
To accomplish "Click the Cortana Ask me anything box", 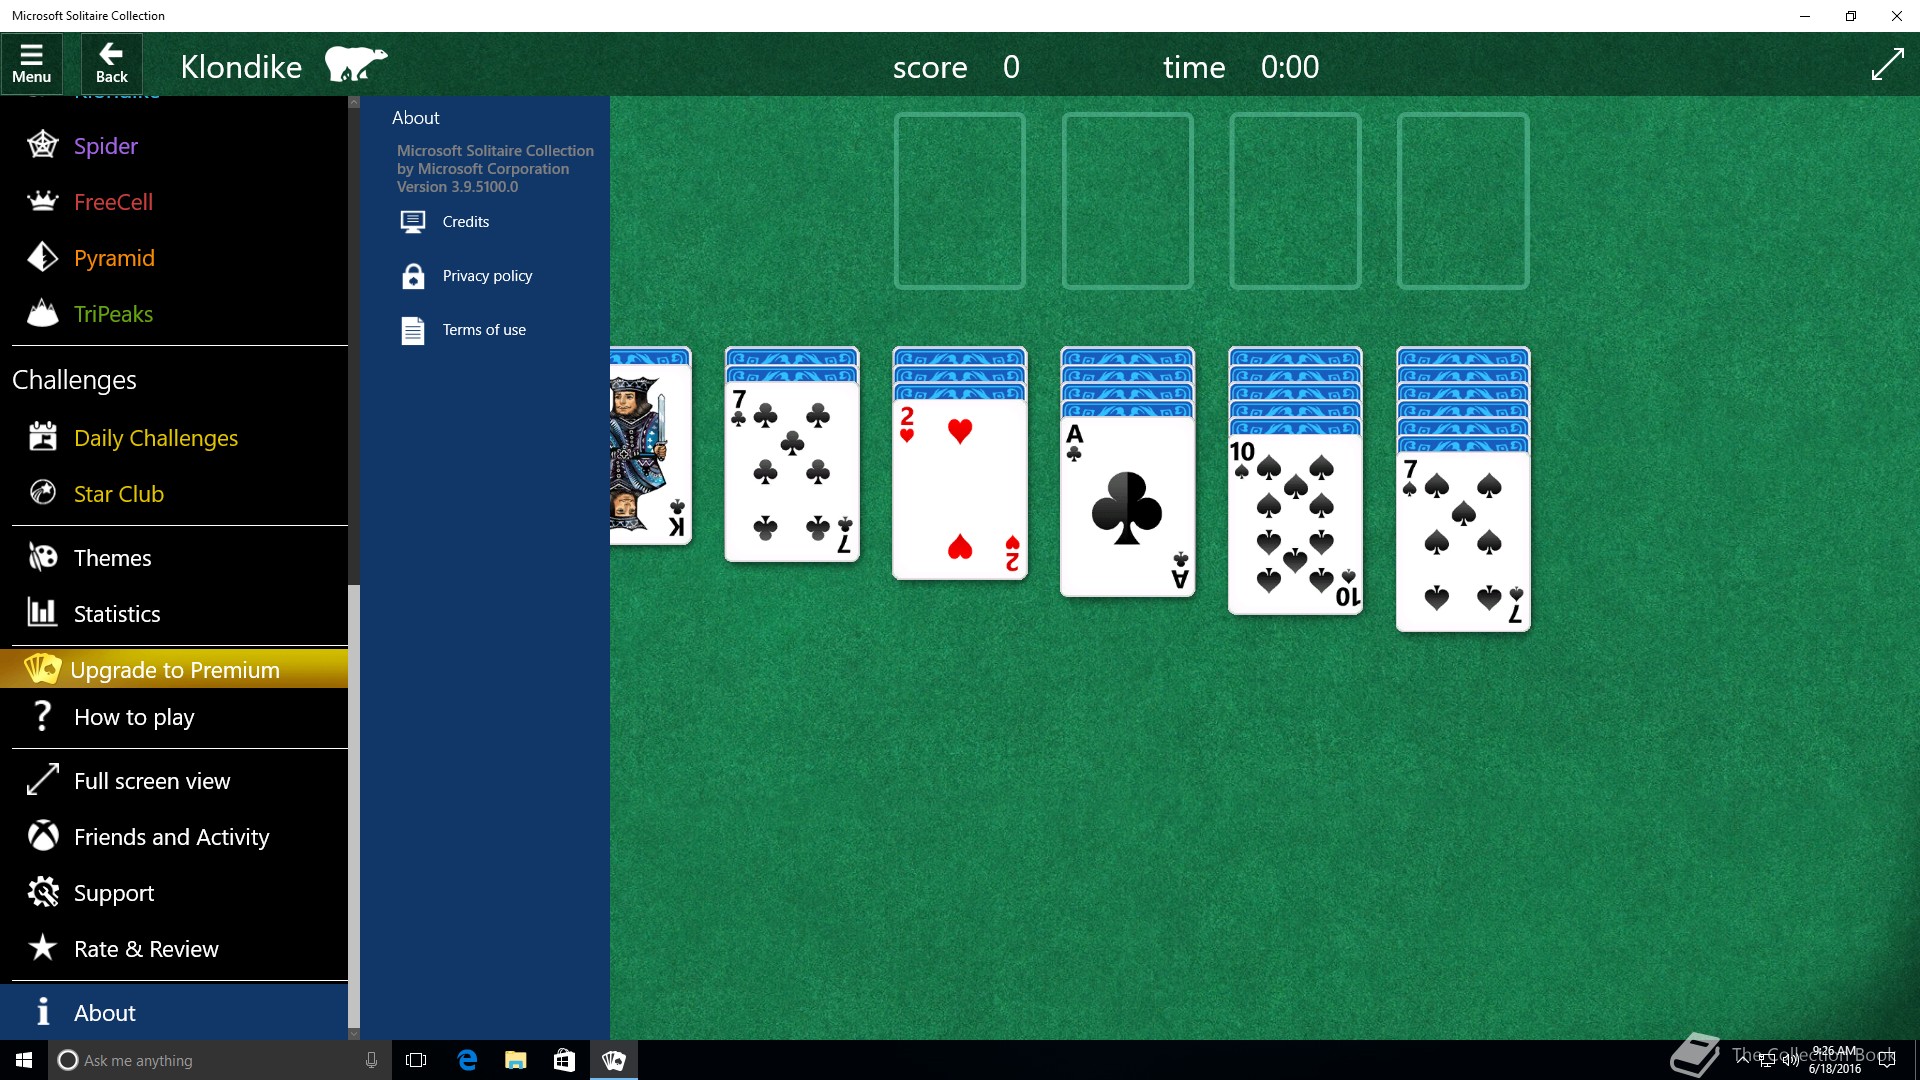I will (218, 1060).
